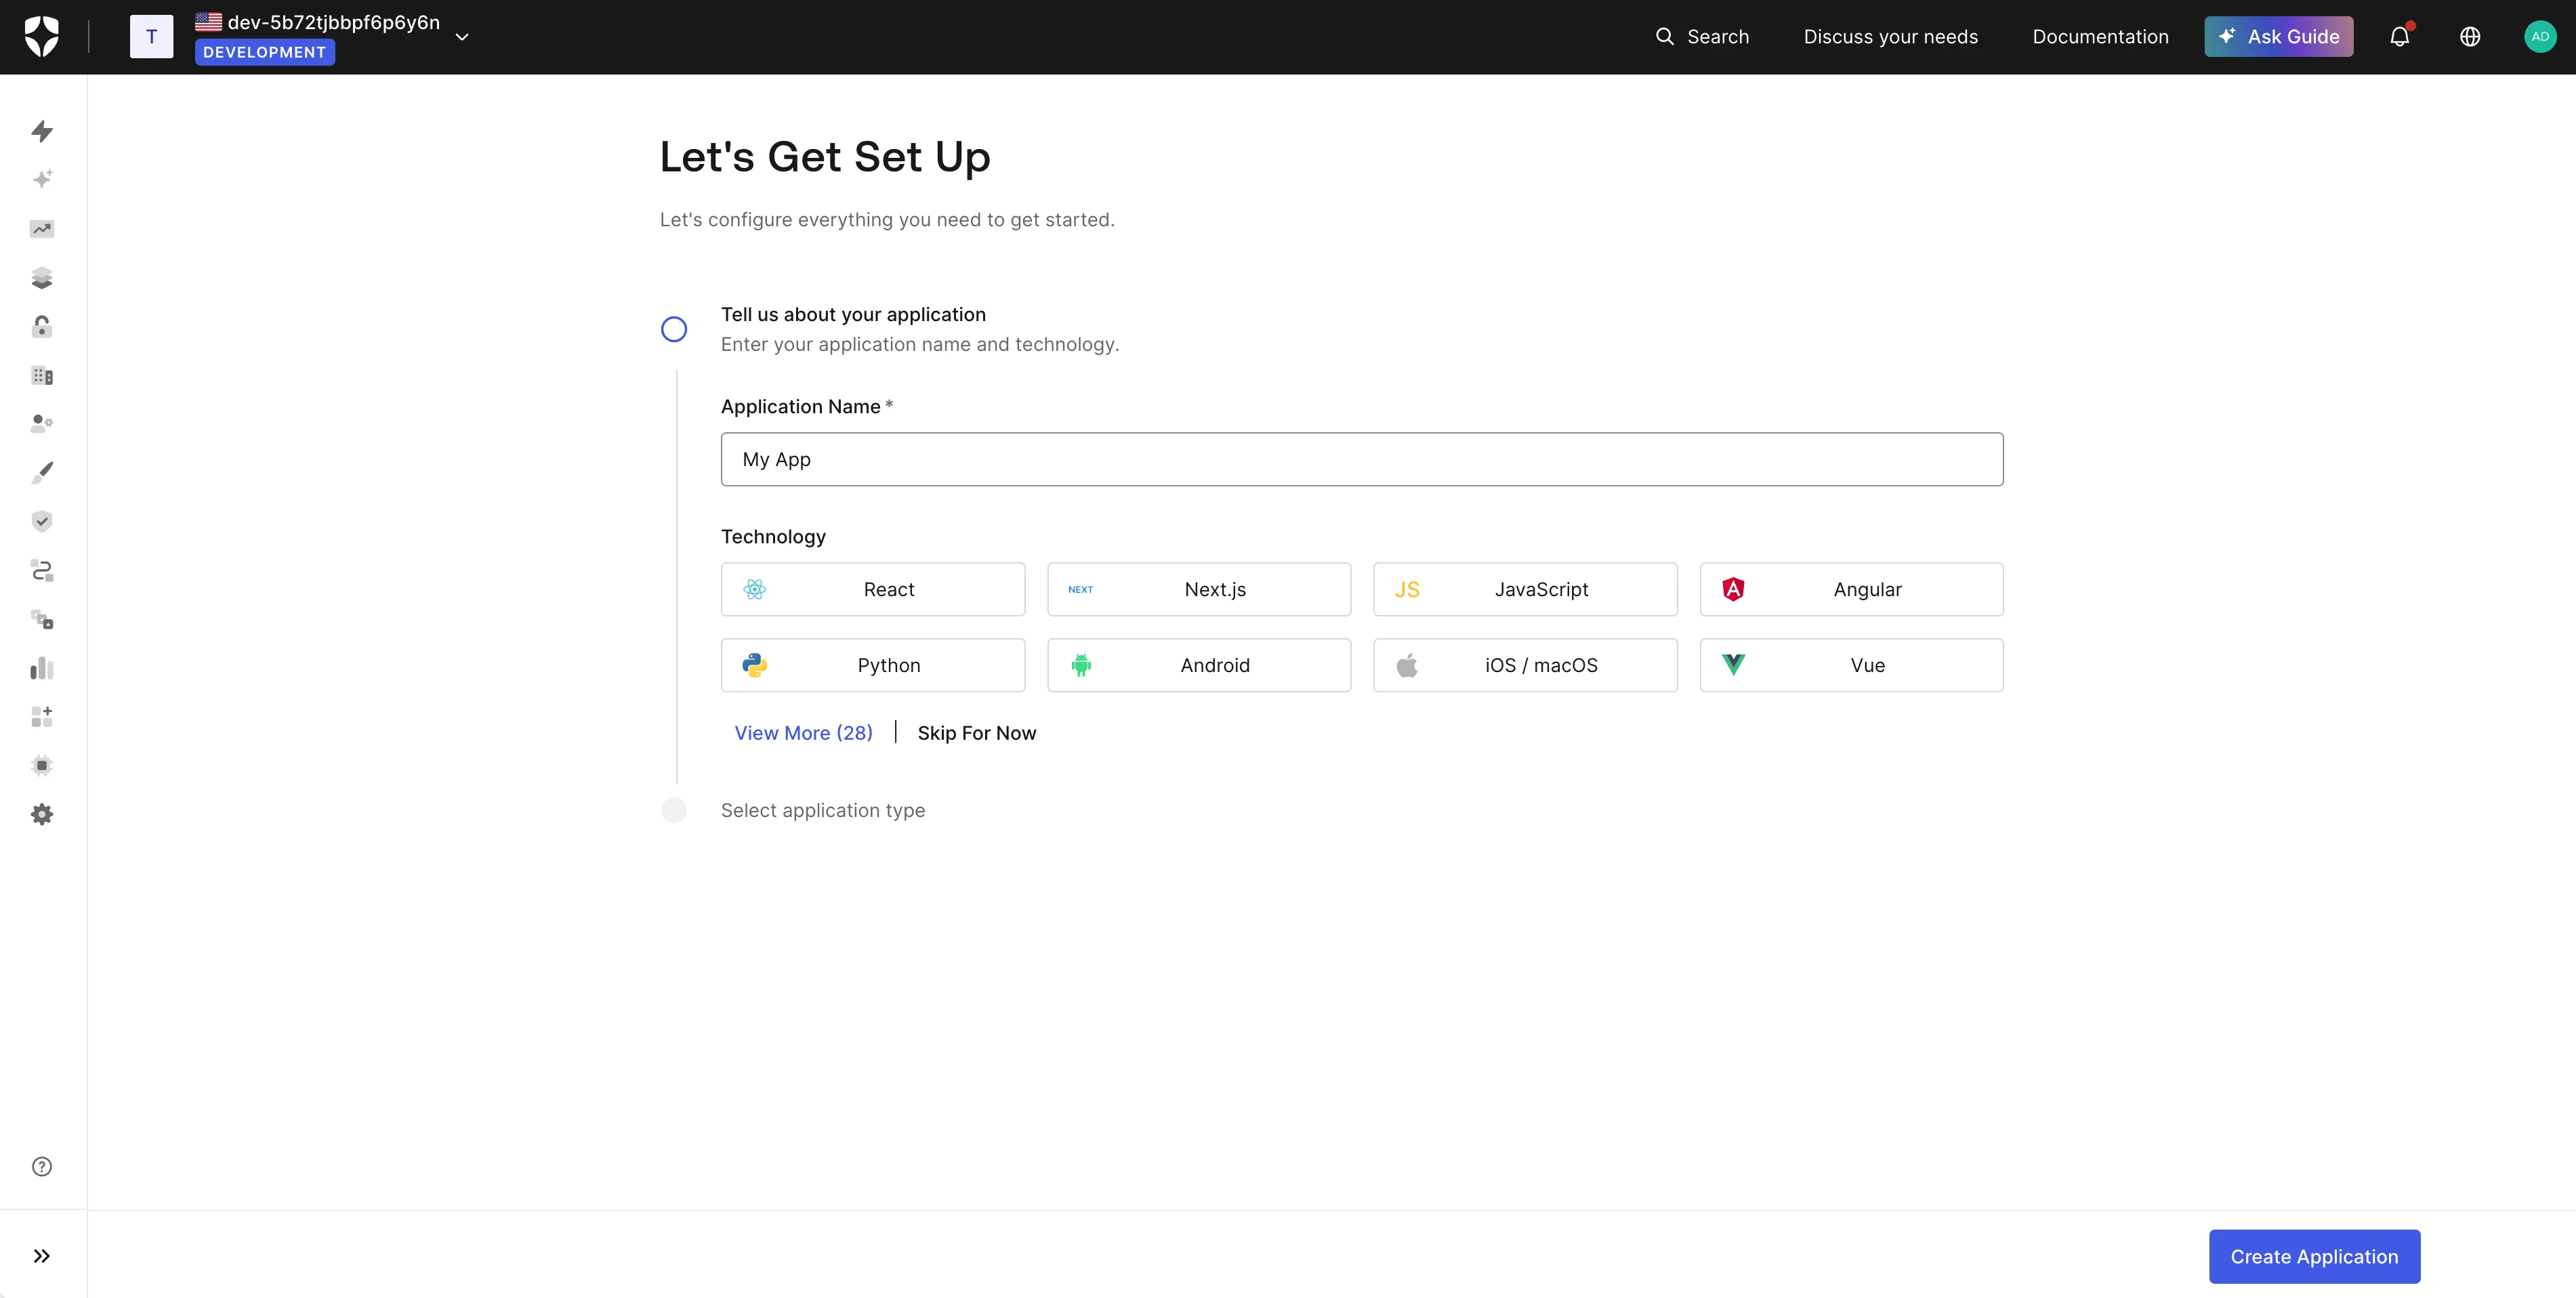Click the notifications bell icon

tap(2399, 37)
